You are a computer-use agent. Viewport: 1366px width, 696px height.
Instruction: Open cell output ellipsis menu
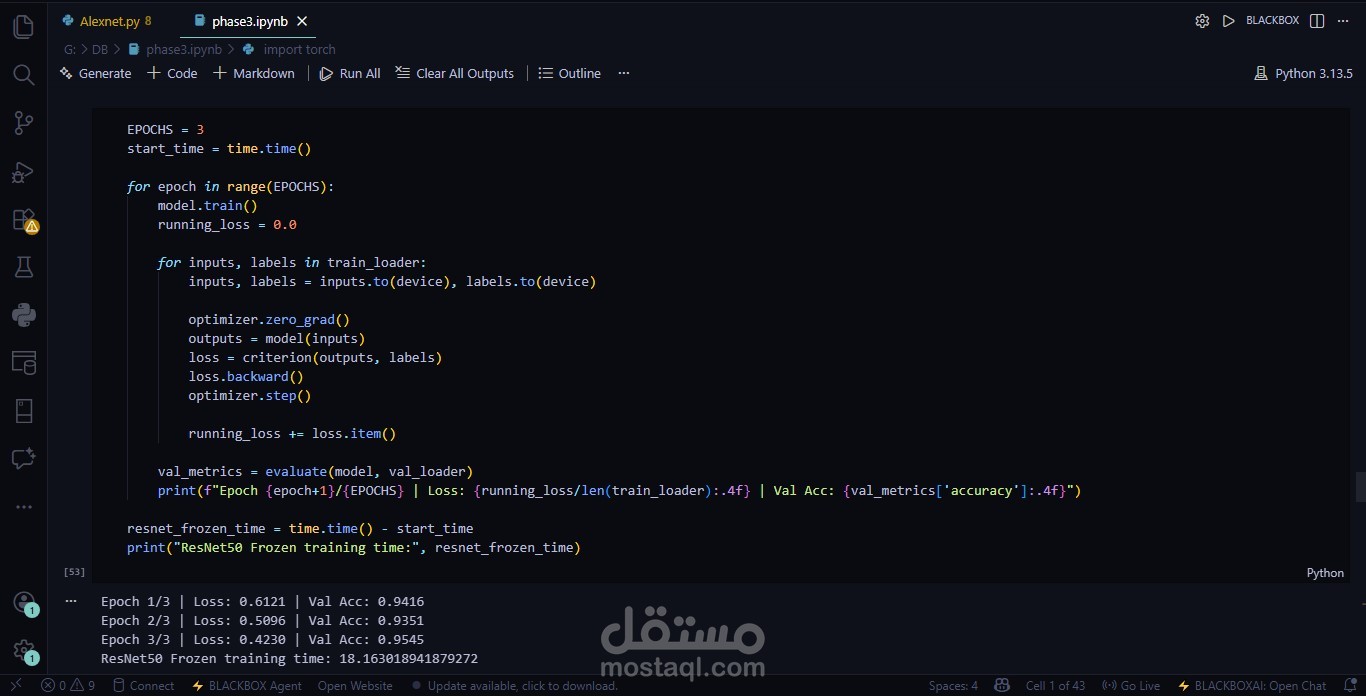[x=71, y=601]
